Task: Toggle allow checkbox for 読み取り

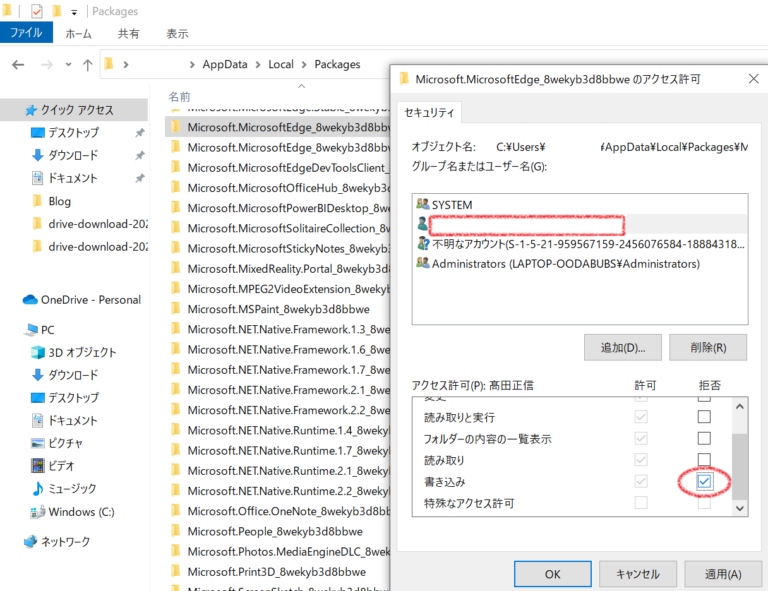Action: (x=641, y=460)
